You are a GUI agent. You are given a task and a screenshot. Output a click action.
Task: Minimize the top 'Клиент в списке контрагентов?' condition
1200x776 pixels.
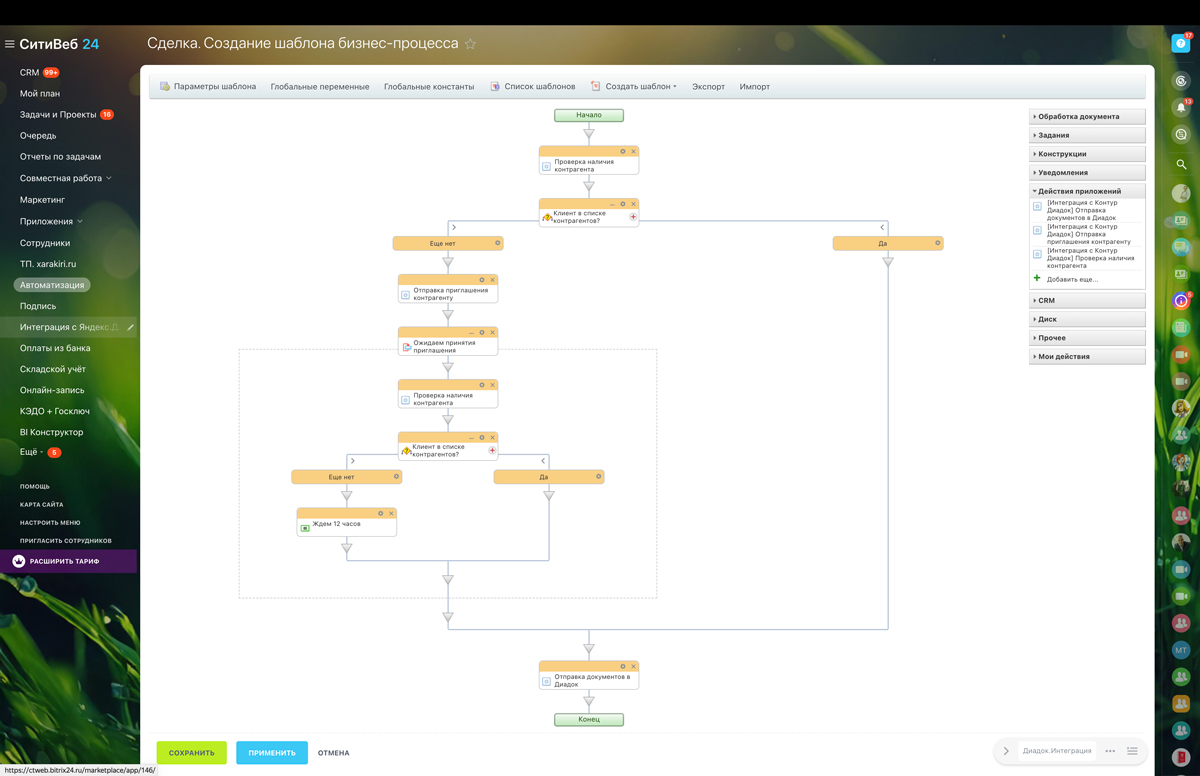click(x=612, y=204)
